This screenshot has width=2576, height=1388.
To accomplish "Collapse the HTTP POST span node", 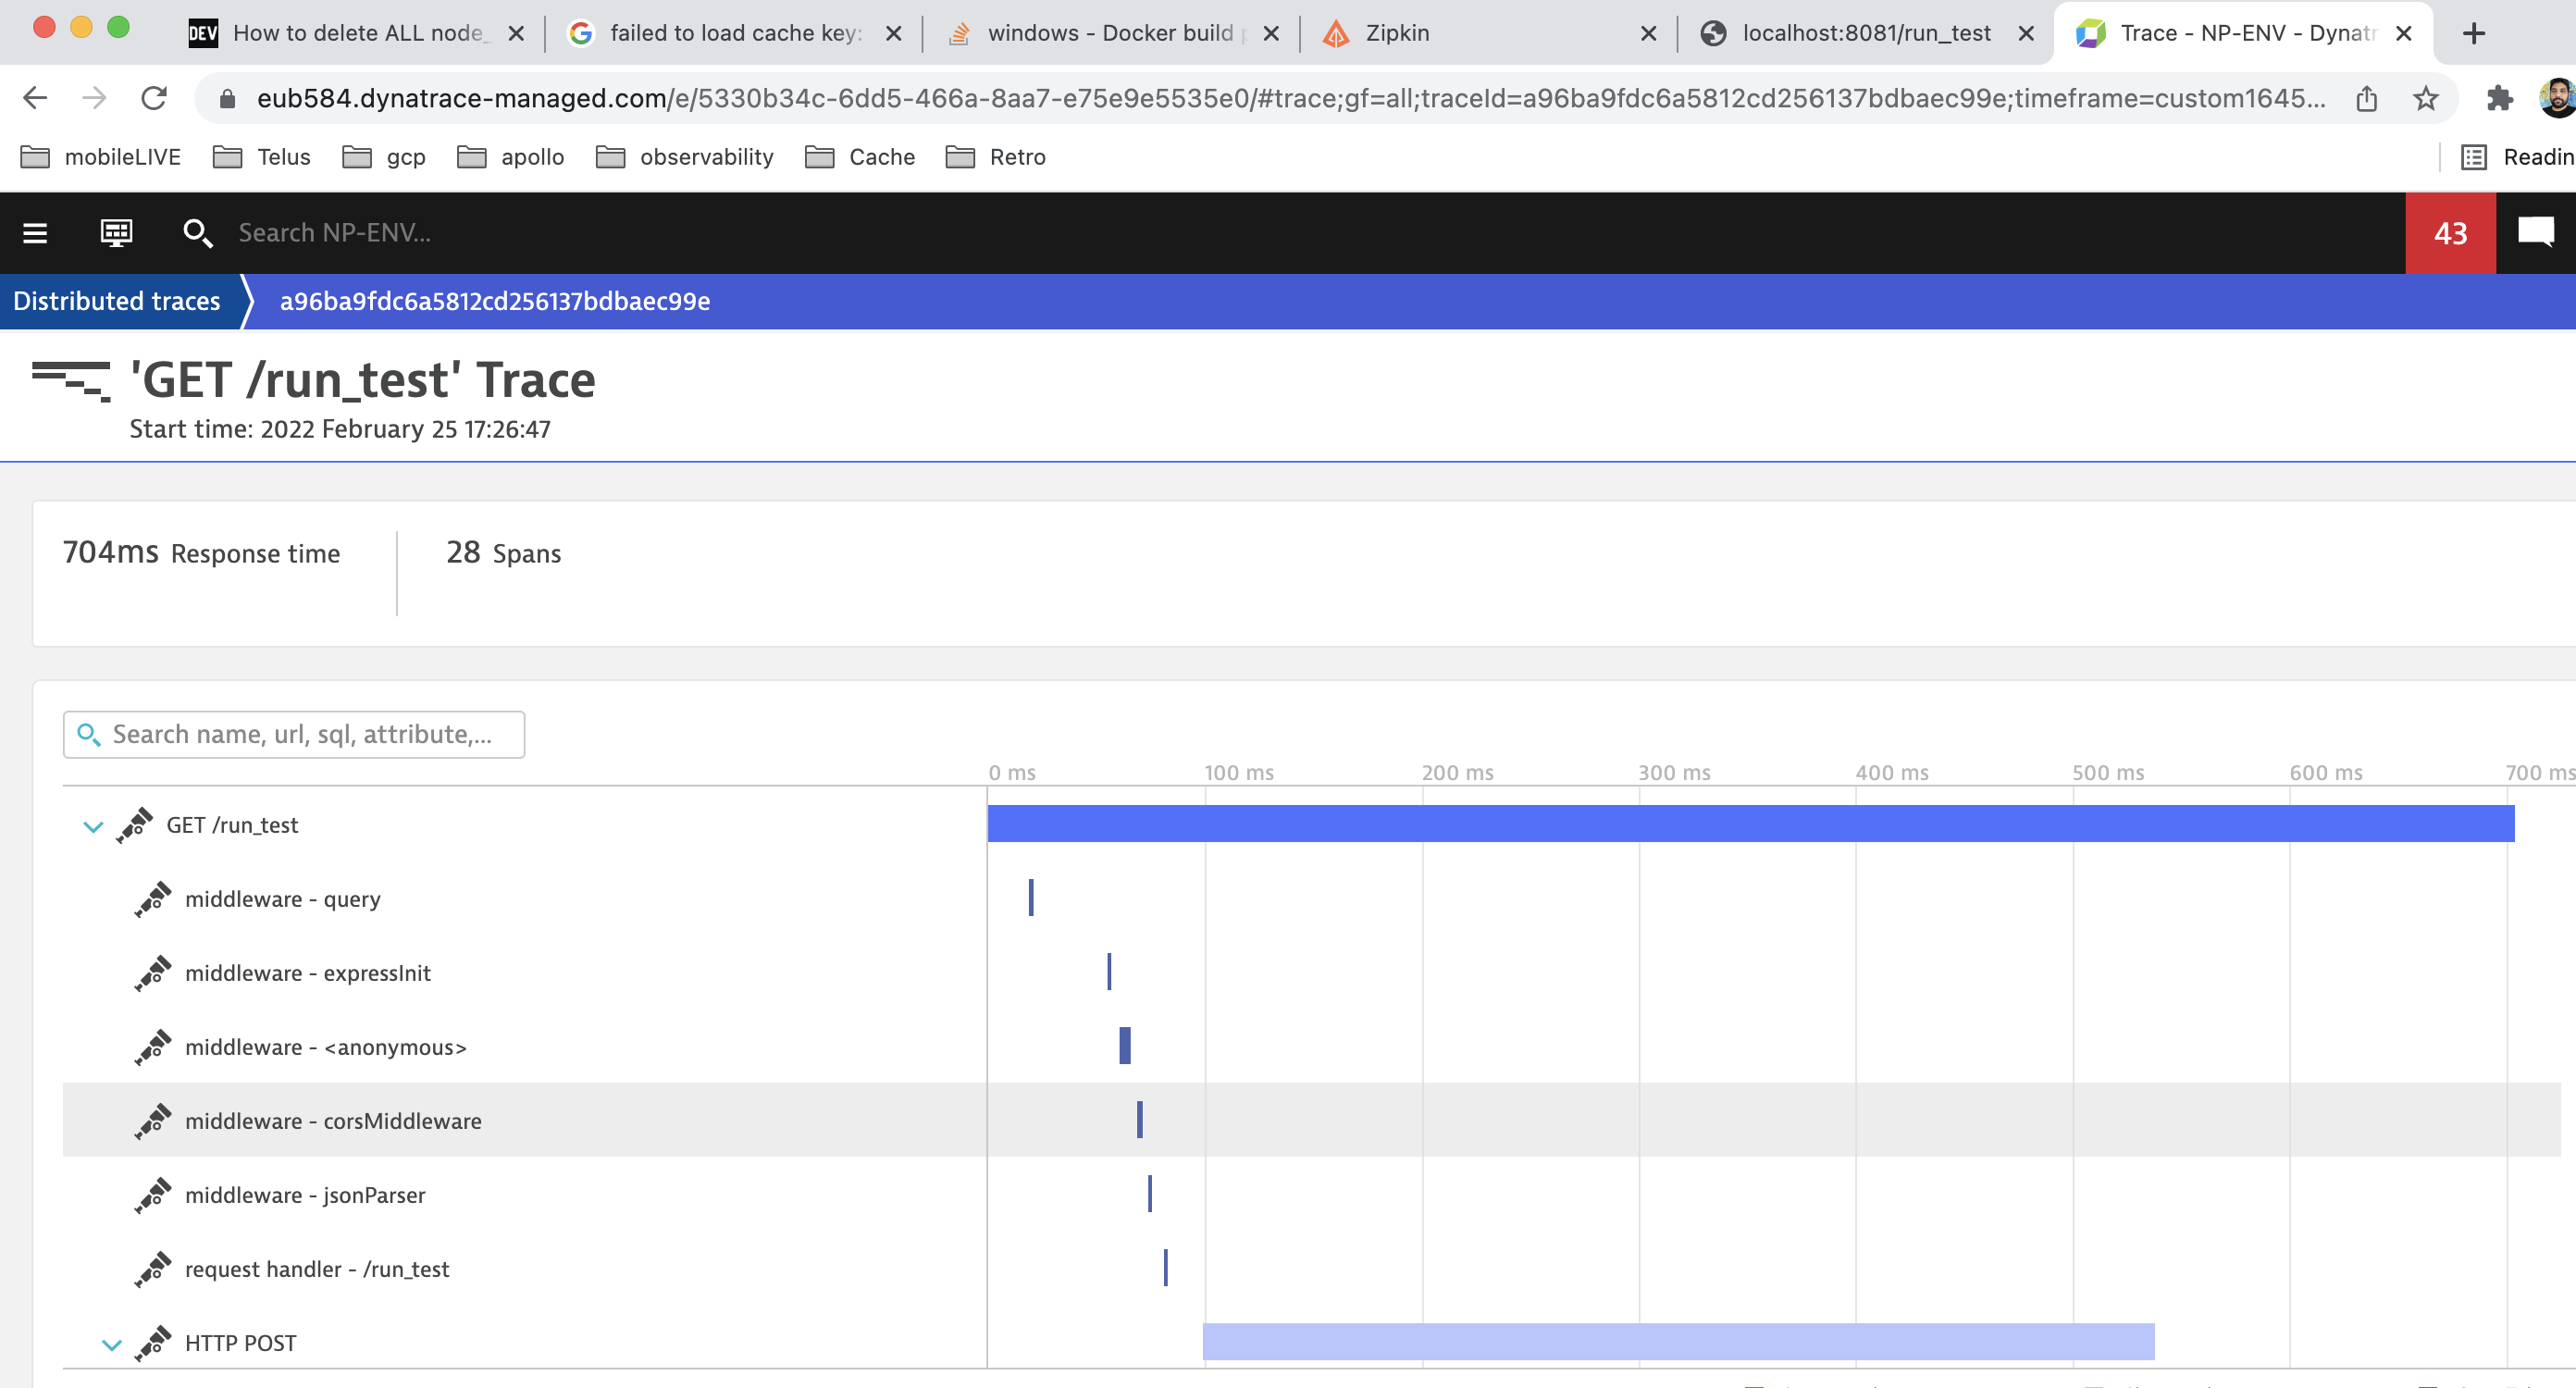I will coord(112,1344).
